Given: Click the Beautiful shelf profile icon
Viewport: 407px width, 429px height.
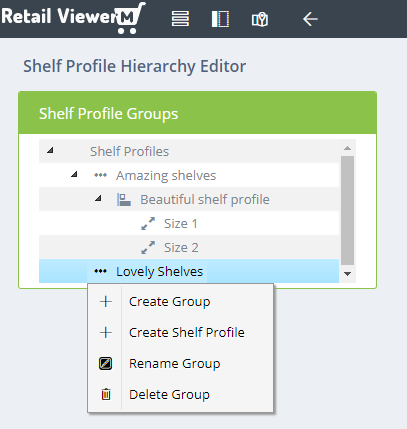Looking at the screenshot, I should 124,199.
